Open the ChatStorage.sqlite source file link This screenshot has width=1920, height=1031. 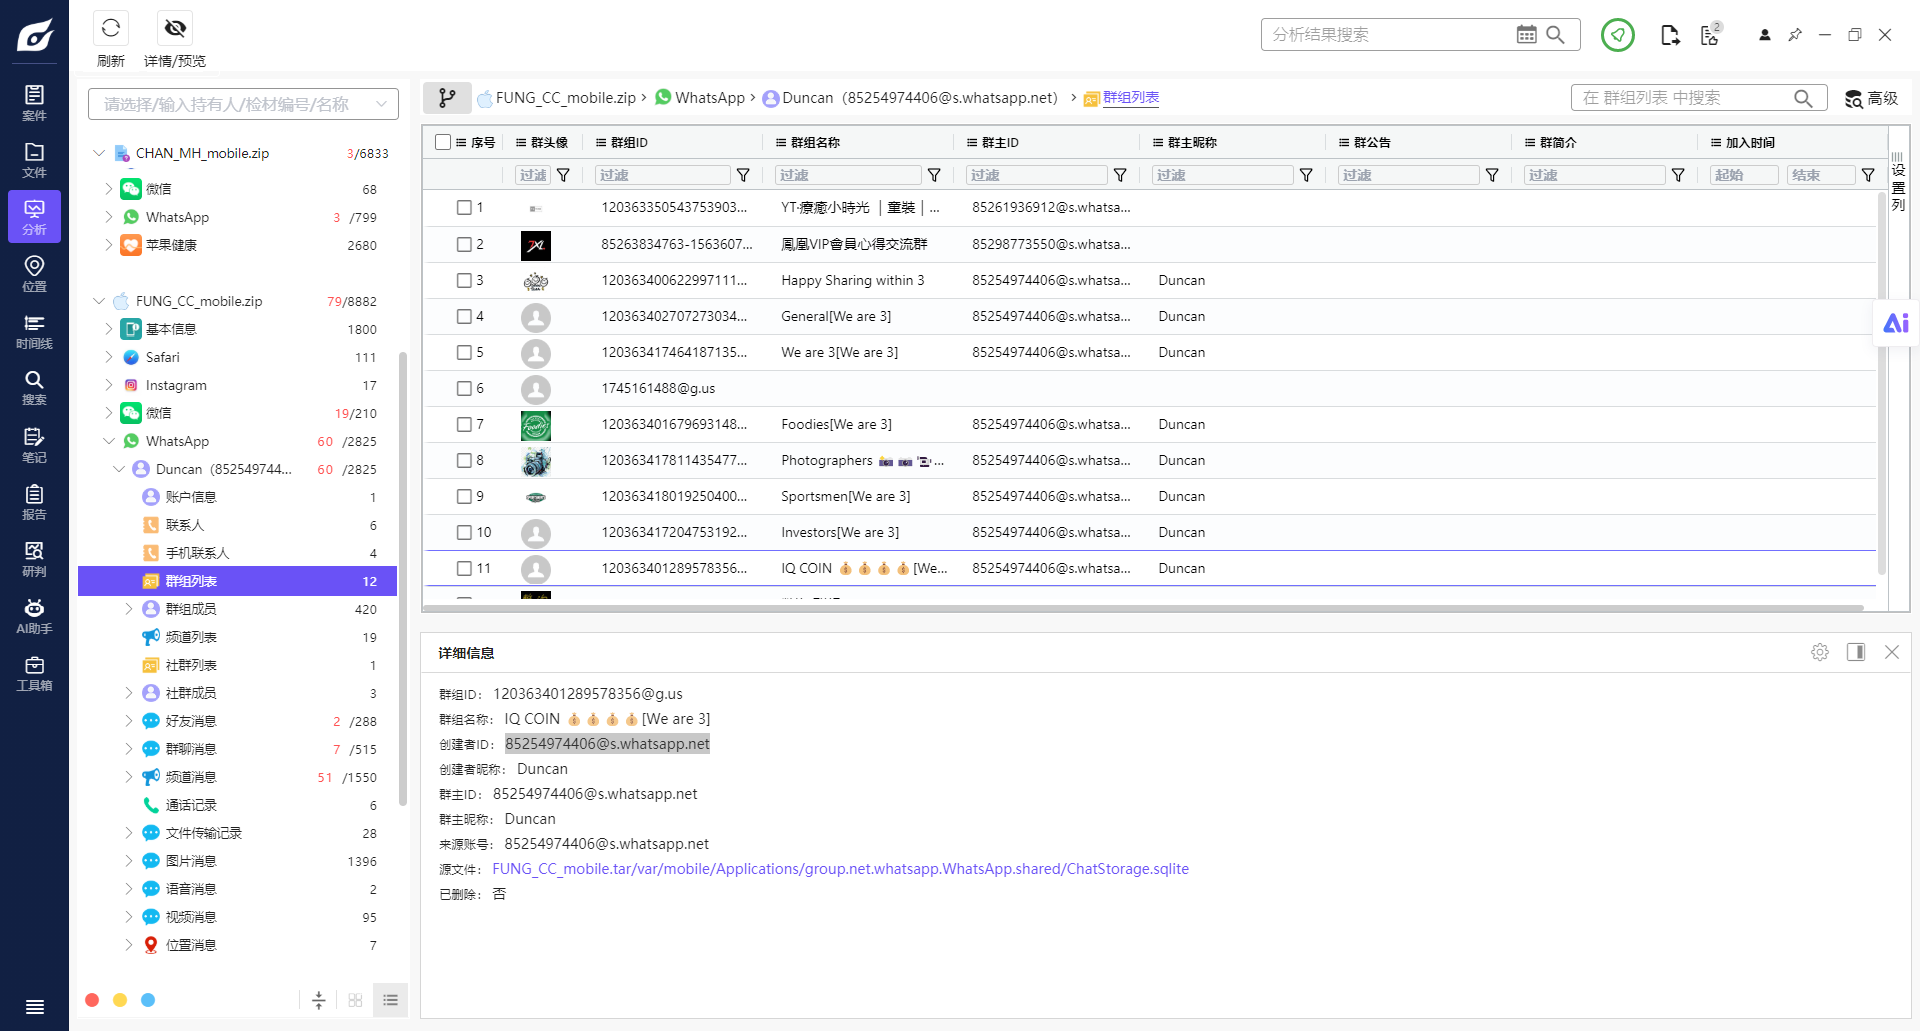[840, 869]
